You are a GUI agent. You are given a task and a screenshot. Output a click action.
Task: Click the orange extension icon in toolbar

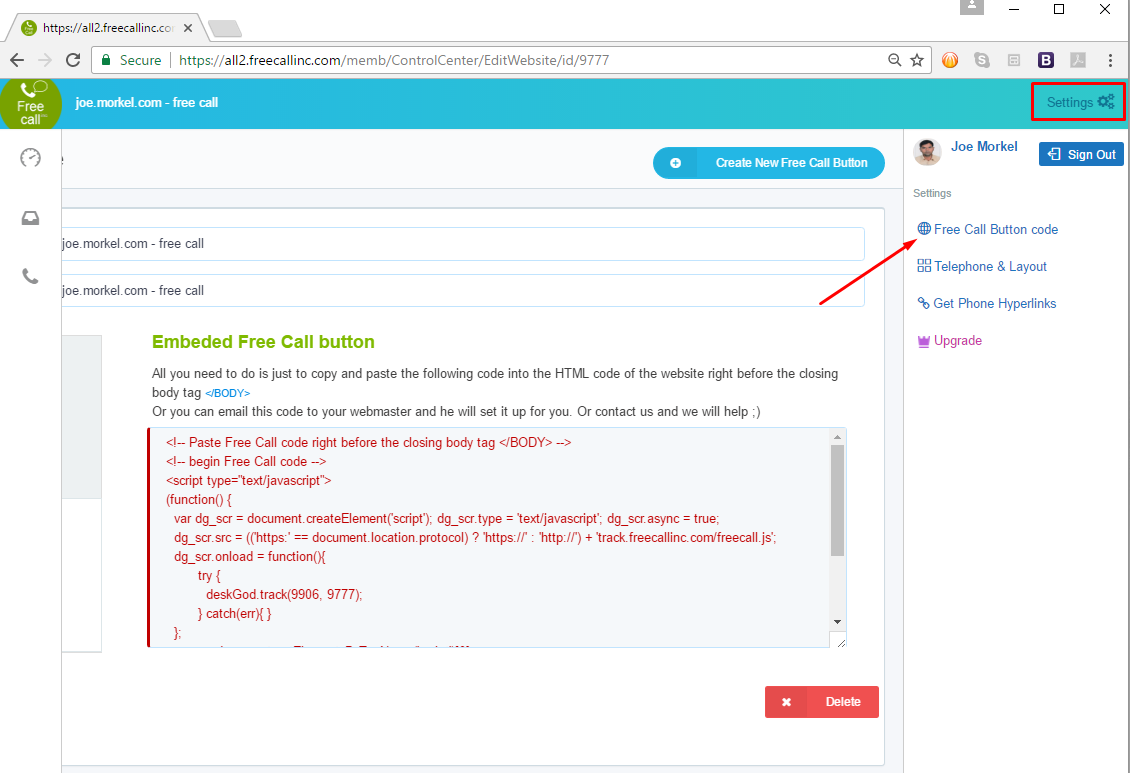pyautogui.click(x=950, y=61)
